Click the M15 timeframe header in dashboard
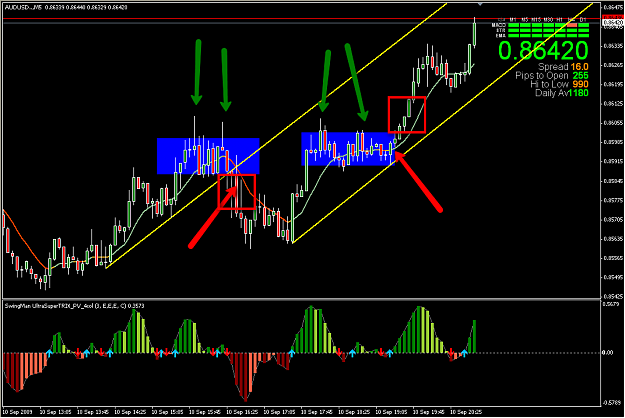Image resolution: width=625 pixels, height=418 pixels. pos(536,20)
